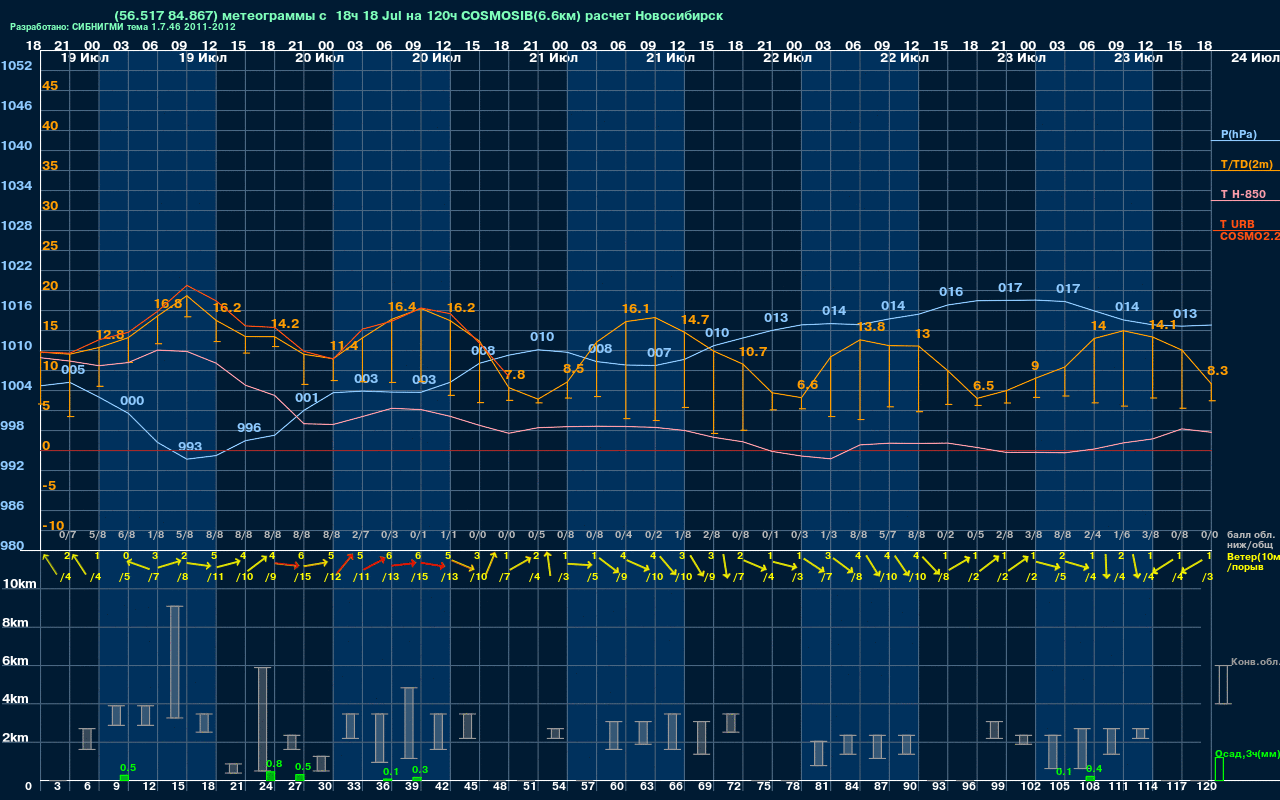Click pressure axis value 1034
Viewport: 1280px width, 800px height.
pos(16,186)
